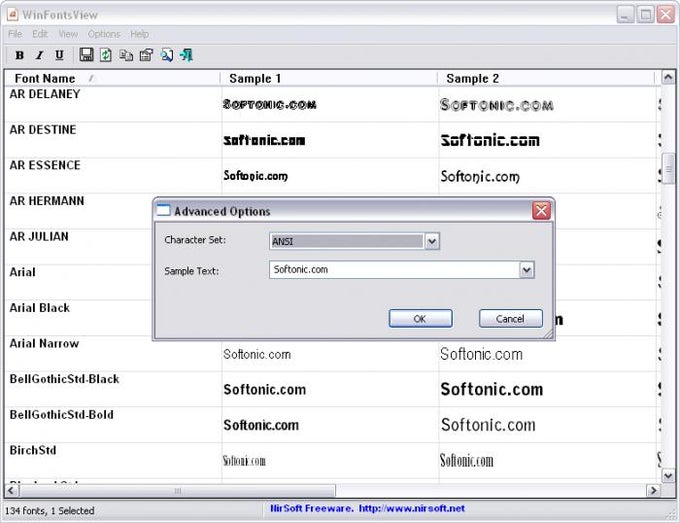680x523 pixels.
Task: Toggle bold formatting in toolbar
Action: (20, 55)
